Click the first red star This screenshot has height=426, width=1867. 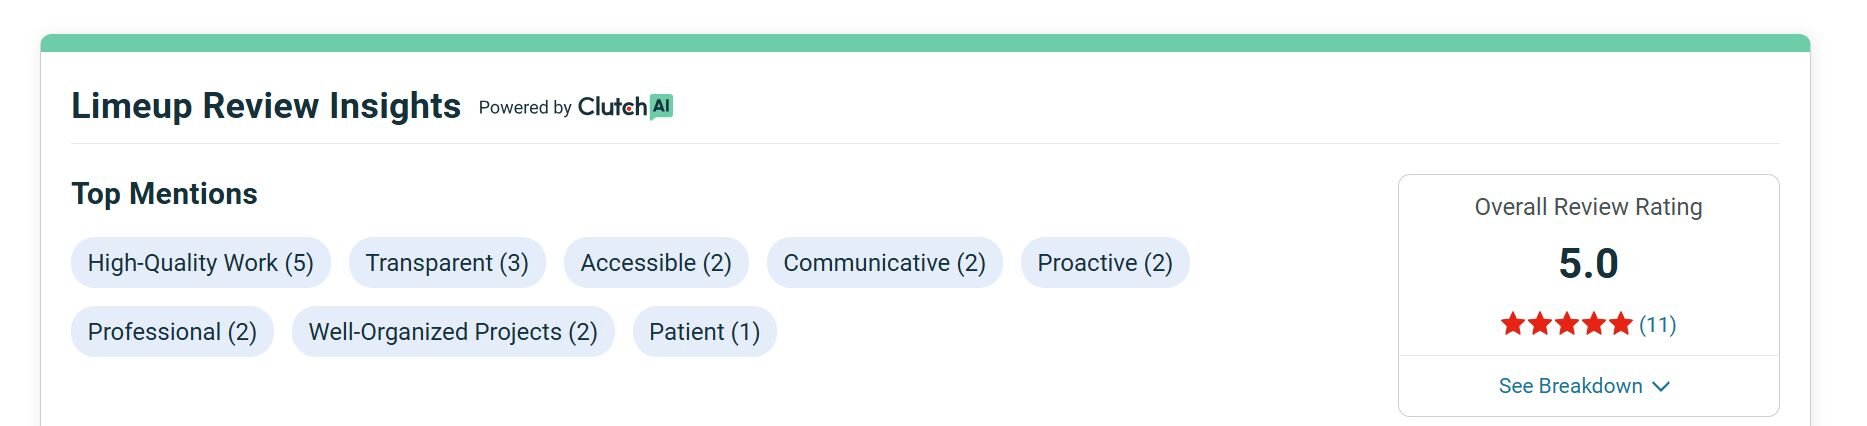(1512, 324)
